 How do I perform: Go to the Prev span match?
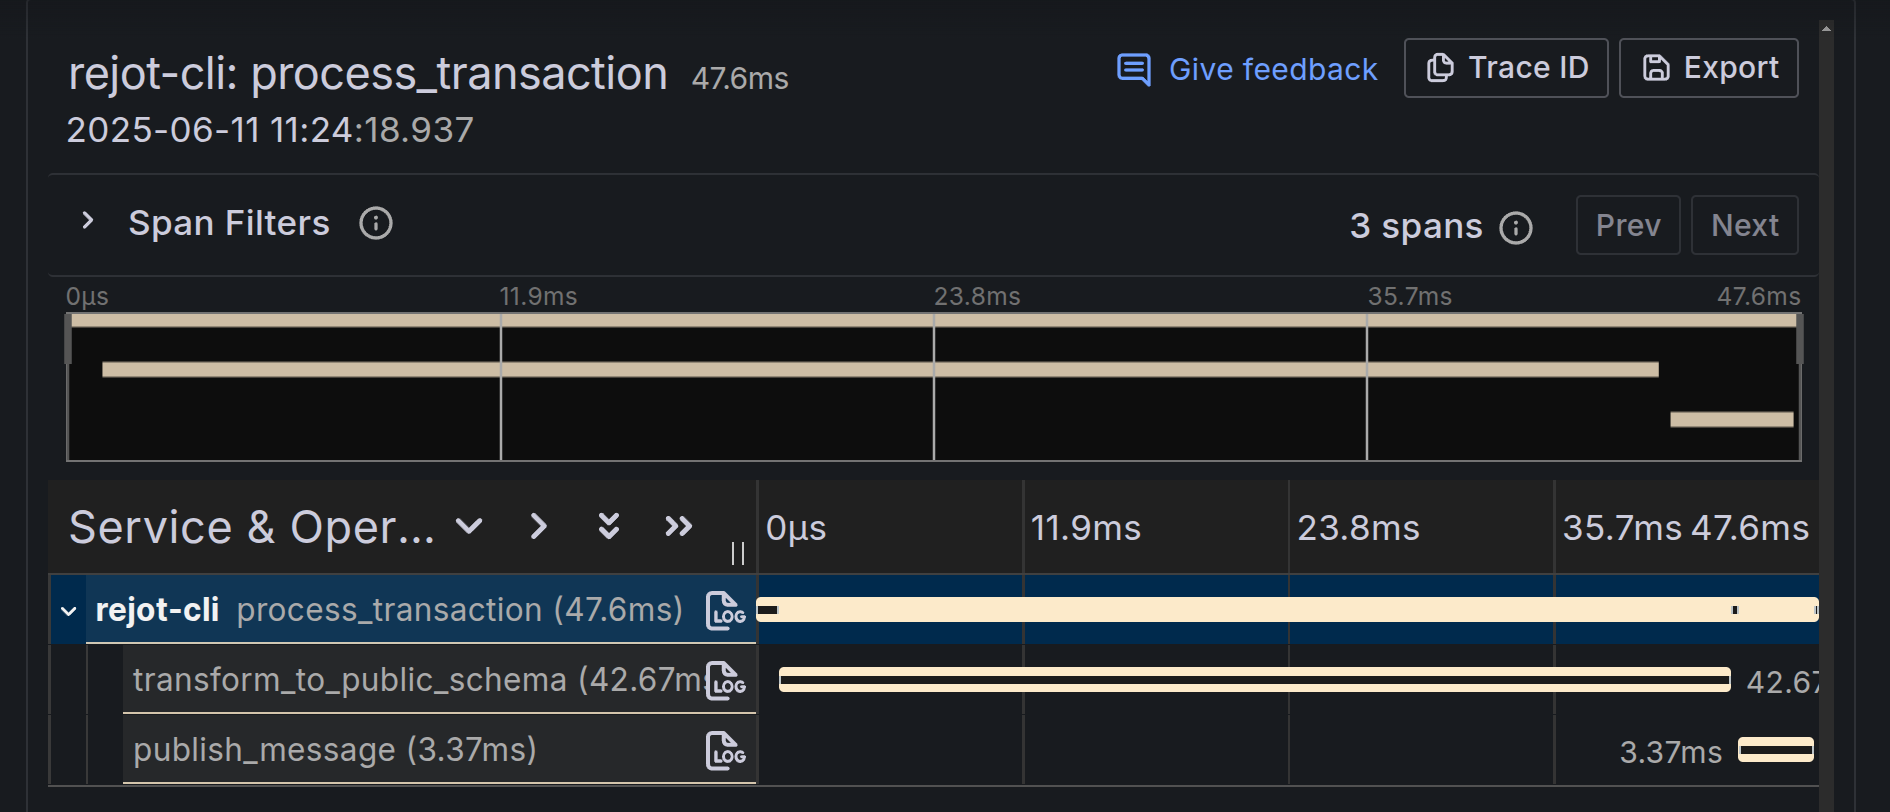pyautogui.click(x=1627, y=226)
